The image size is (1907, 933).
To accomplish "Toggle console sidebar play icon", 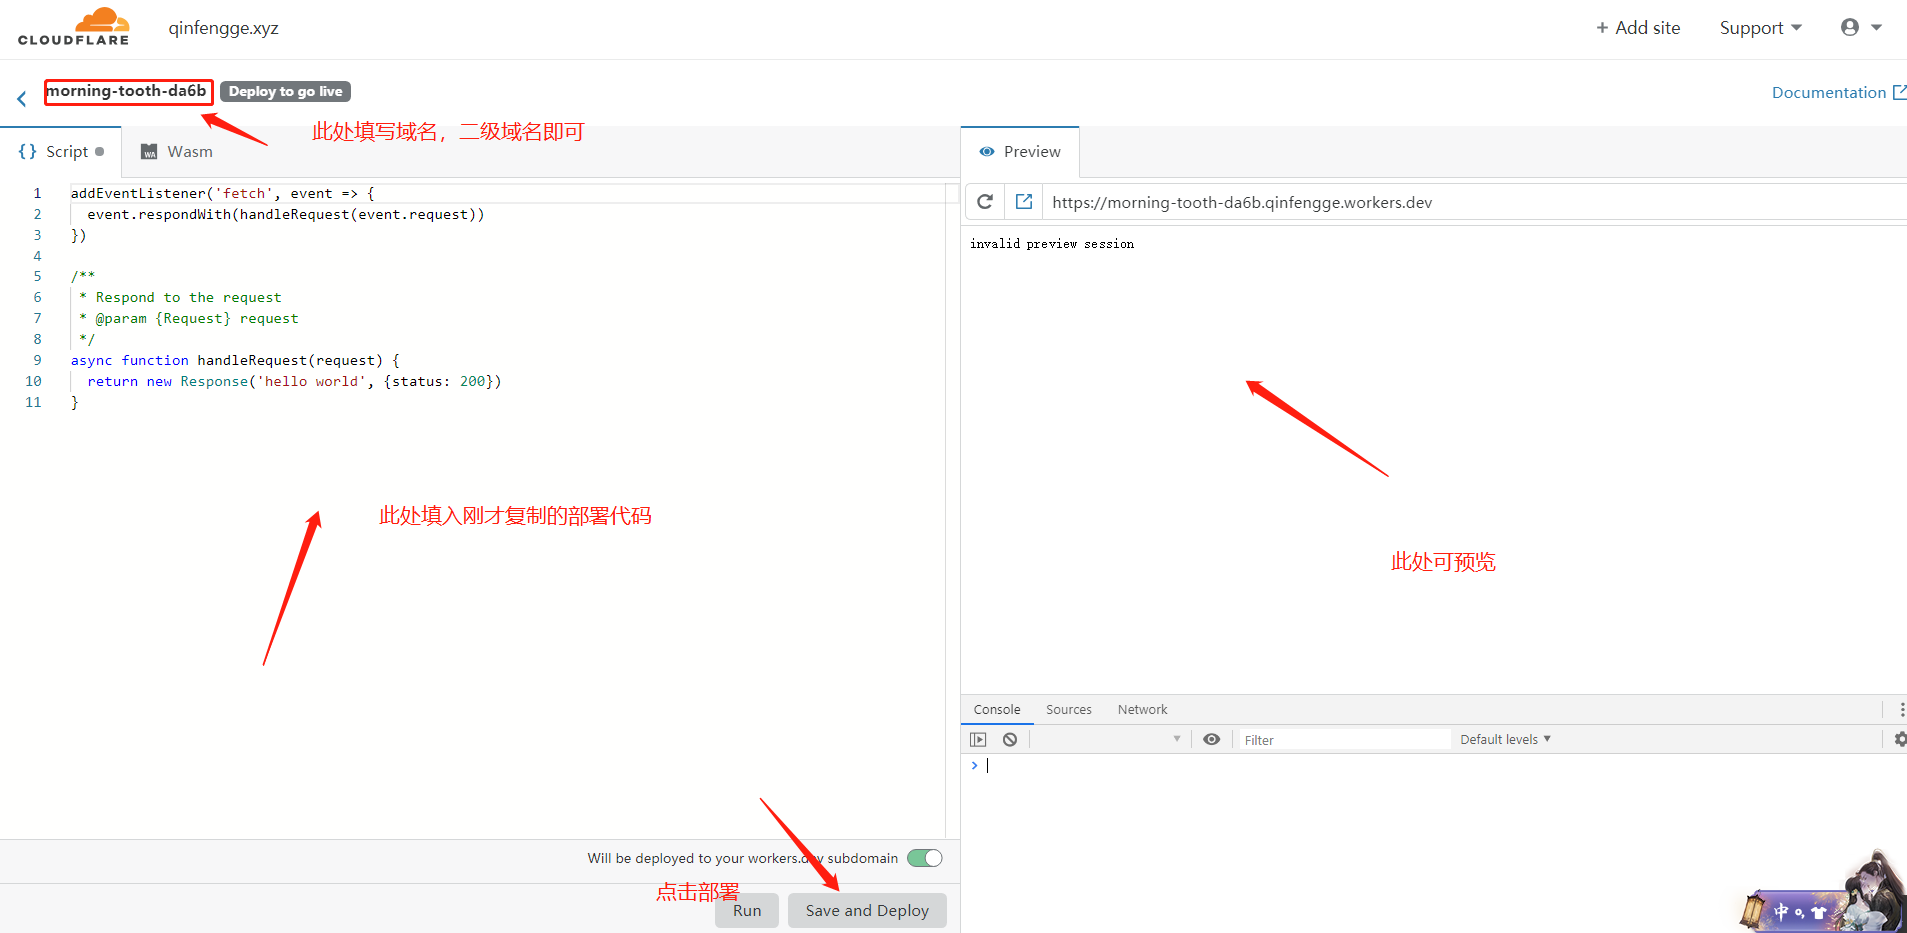I will 978,740.
